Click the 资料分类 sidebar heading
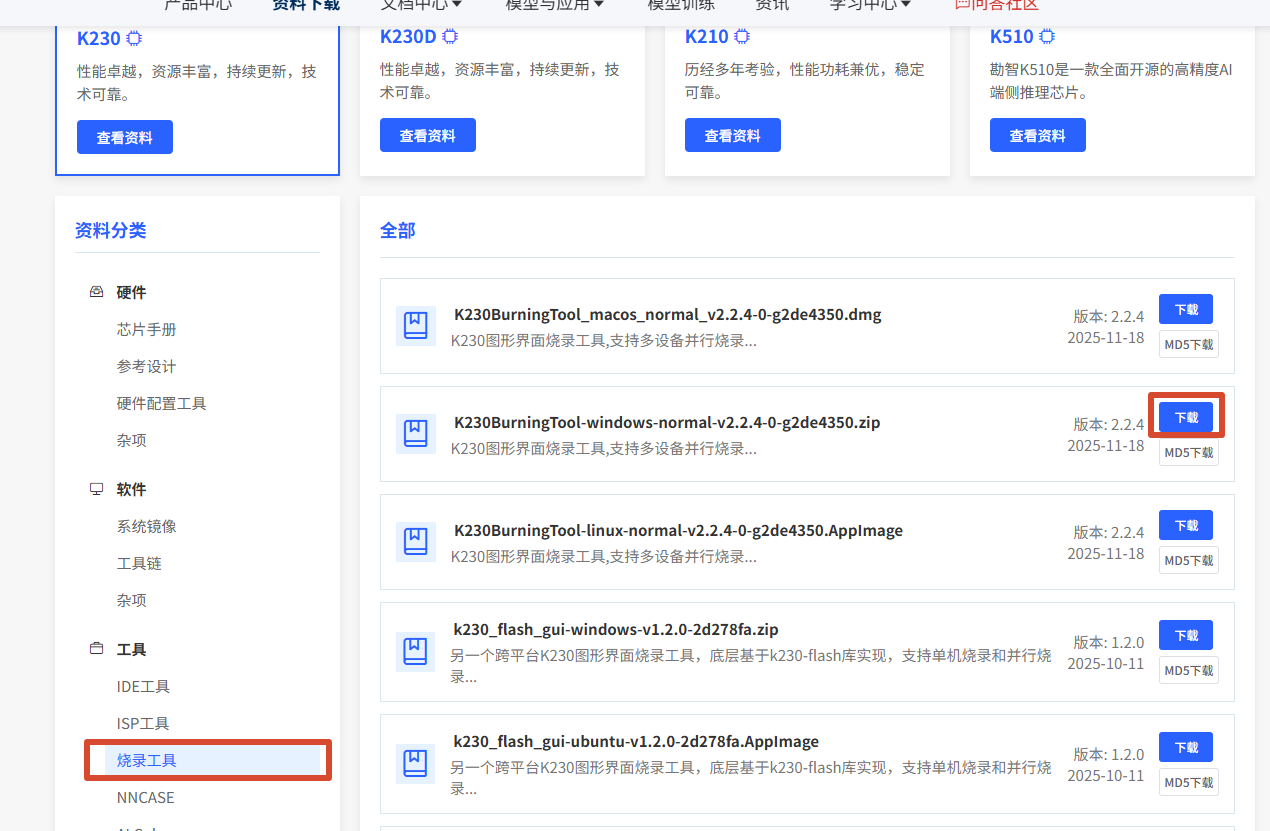 110,230
